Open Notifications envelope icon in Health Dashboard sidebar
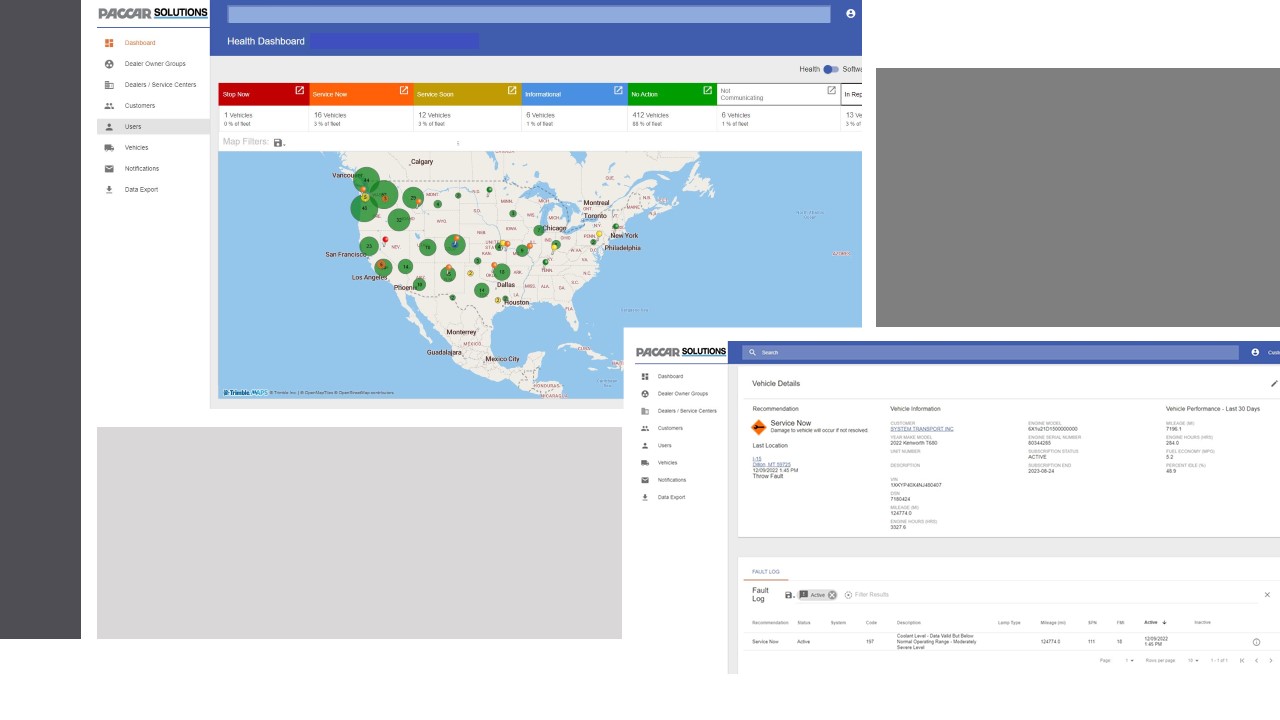The image size is (1280, 720). click(109, 169)
